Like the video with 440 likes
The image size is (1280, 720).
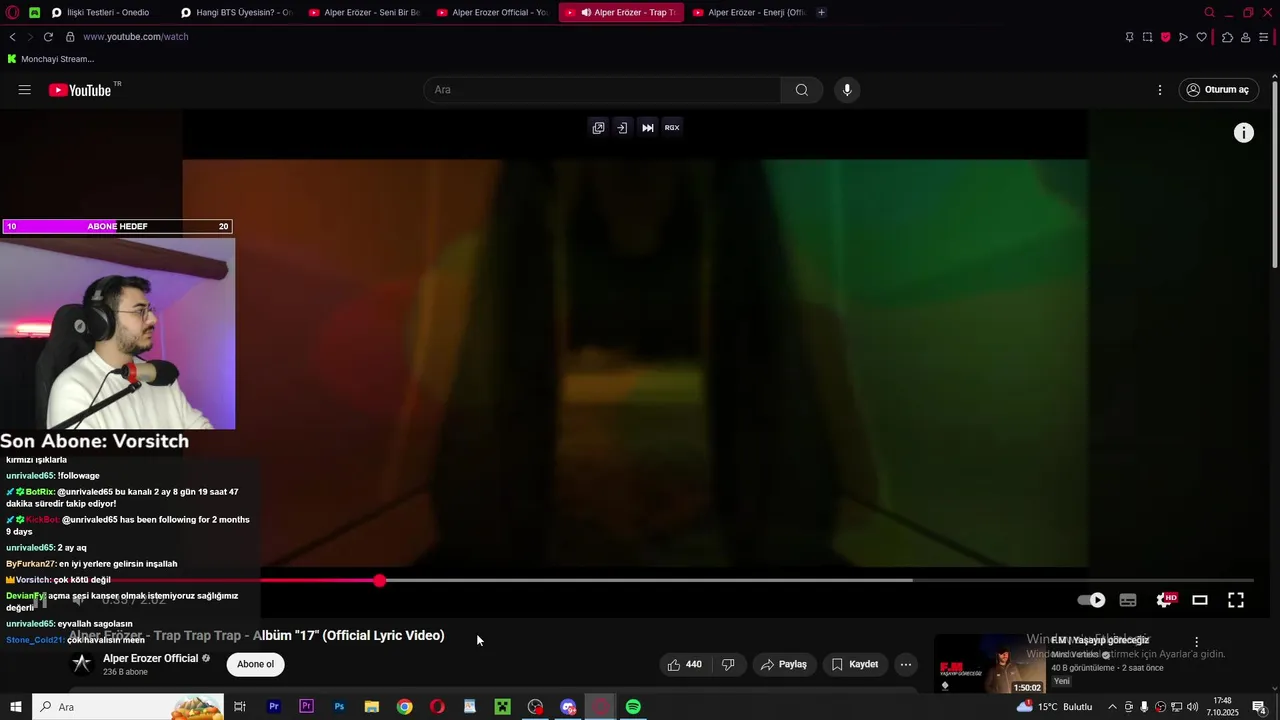684,664
